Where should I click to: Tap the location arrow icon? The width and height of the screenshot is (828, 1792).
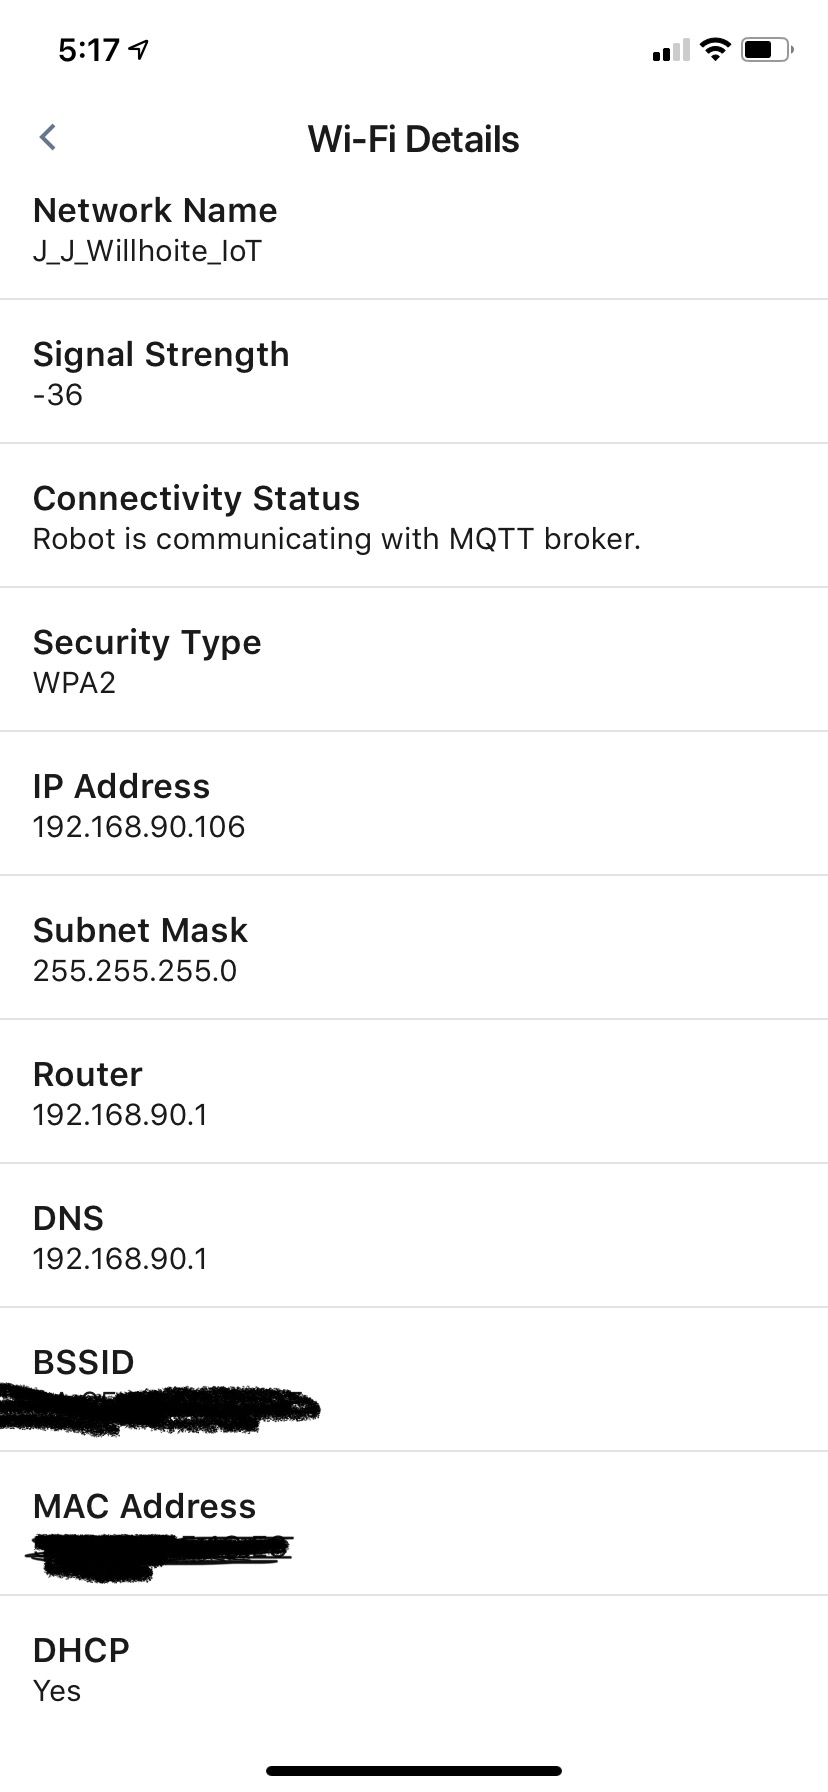coord(140,49)
